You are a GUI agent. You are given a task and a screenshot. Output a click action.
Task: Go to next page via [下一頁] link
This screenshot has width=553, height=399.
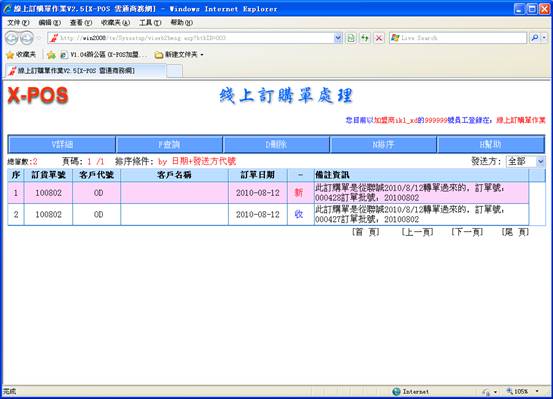[x=467, y=232]
